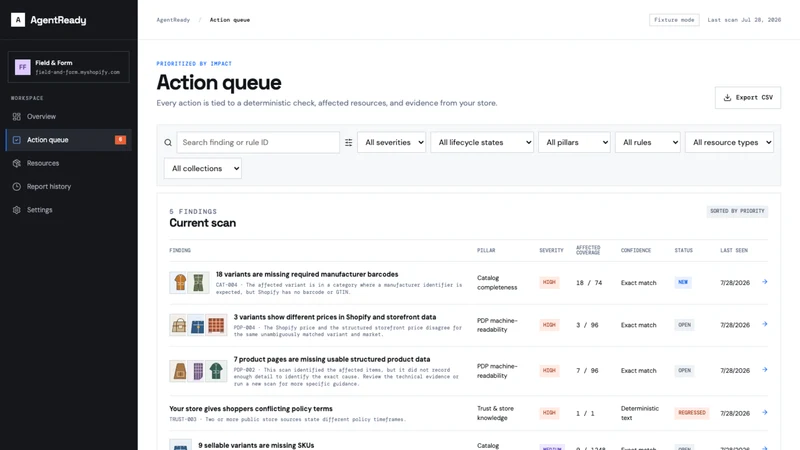Click the Pillar column header
Image resolution: width=800 pixels, height=450 pixels.
[486, 251]
